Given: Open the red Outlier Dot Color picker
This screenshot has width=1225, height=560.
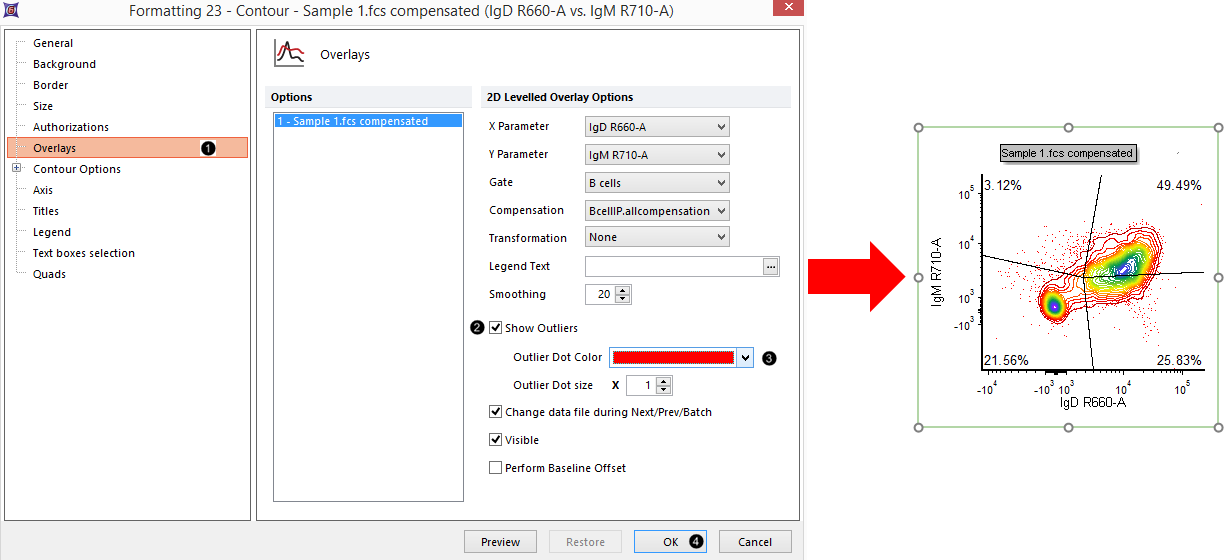Looking at the screenshot, I should pyautogui.click(x=681, y=358).
